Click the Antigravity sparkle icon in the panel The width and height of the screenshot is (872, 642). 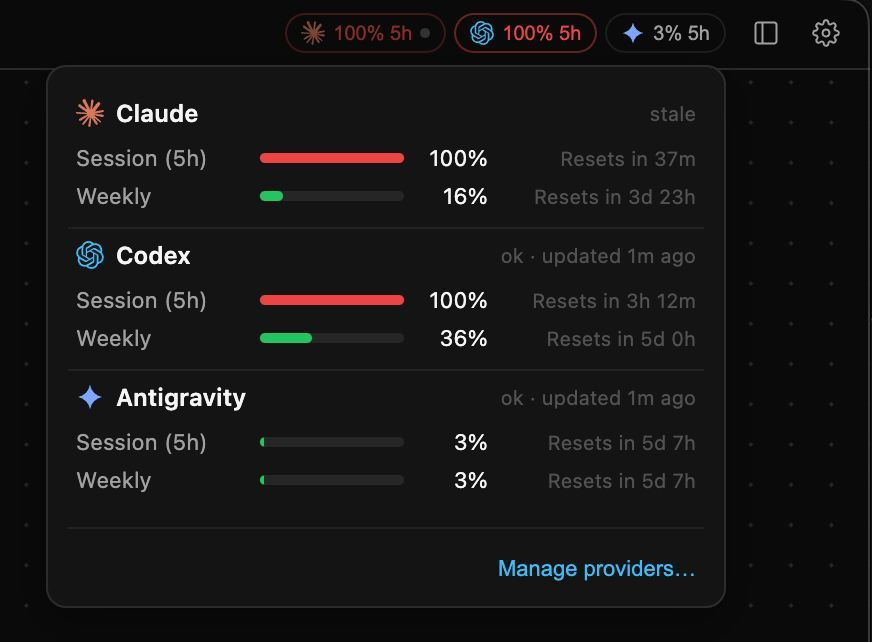click(x=90, y=397)
